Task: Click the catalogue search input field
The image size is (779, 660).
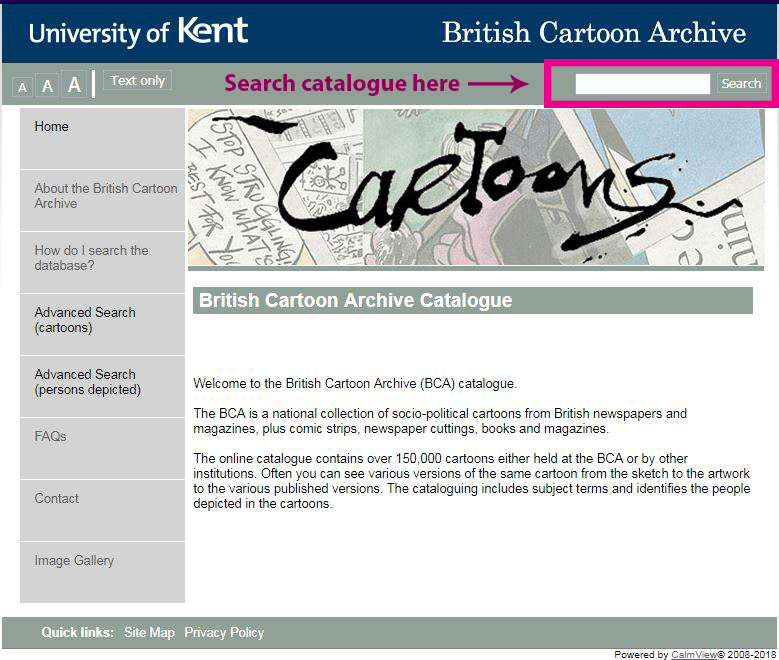Action: coord(642,84)
